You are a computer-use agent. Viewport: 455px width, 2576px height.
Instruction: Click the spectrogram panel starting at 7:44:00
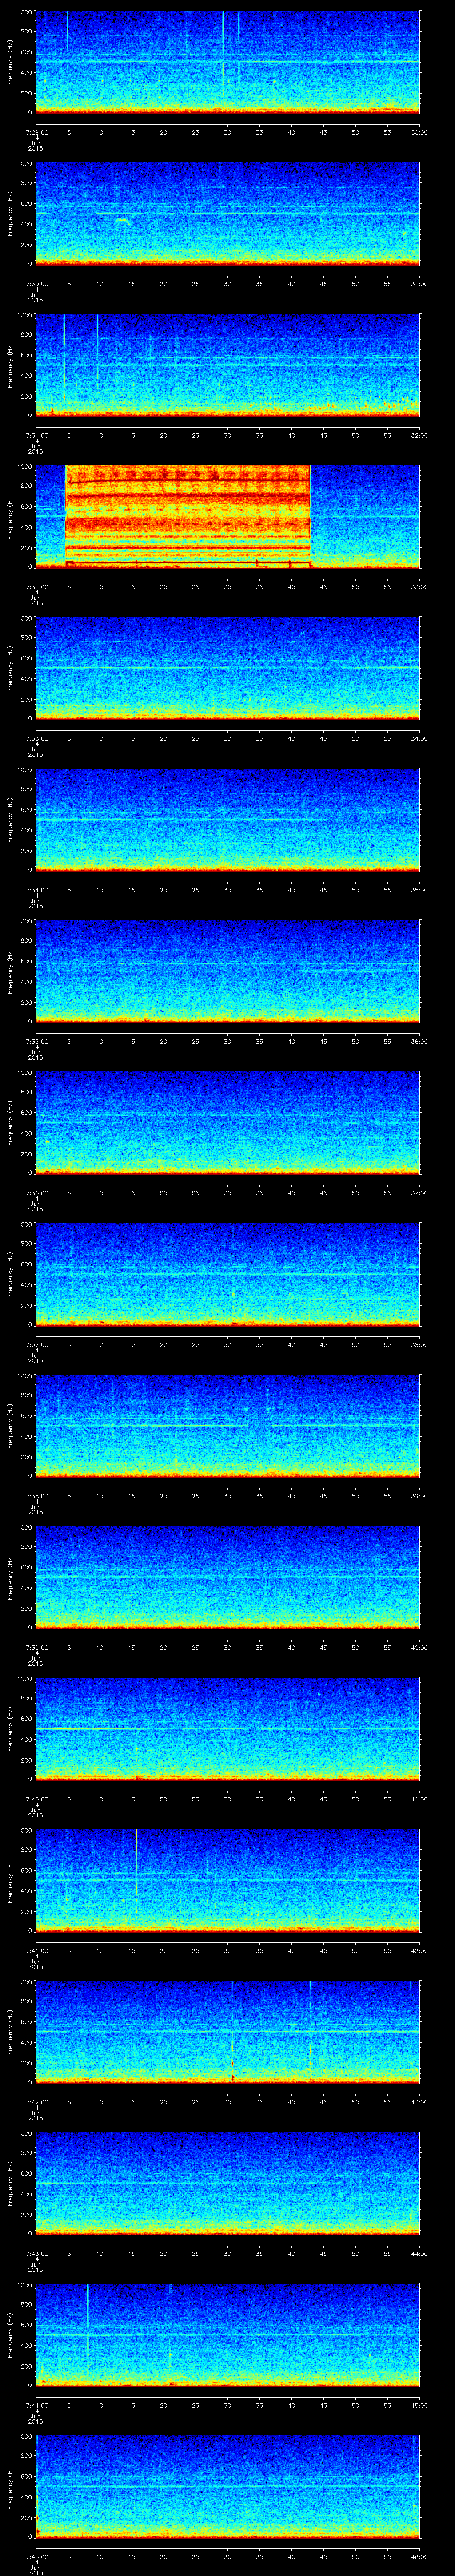(227, 2334)
